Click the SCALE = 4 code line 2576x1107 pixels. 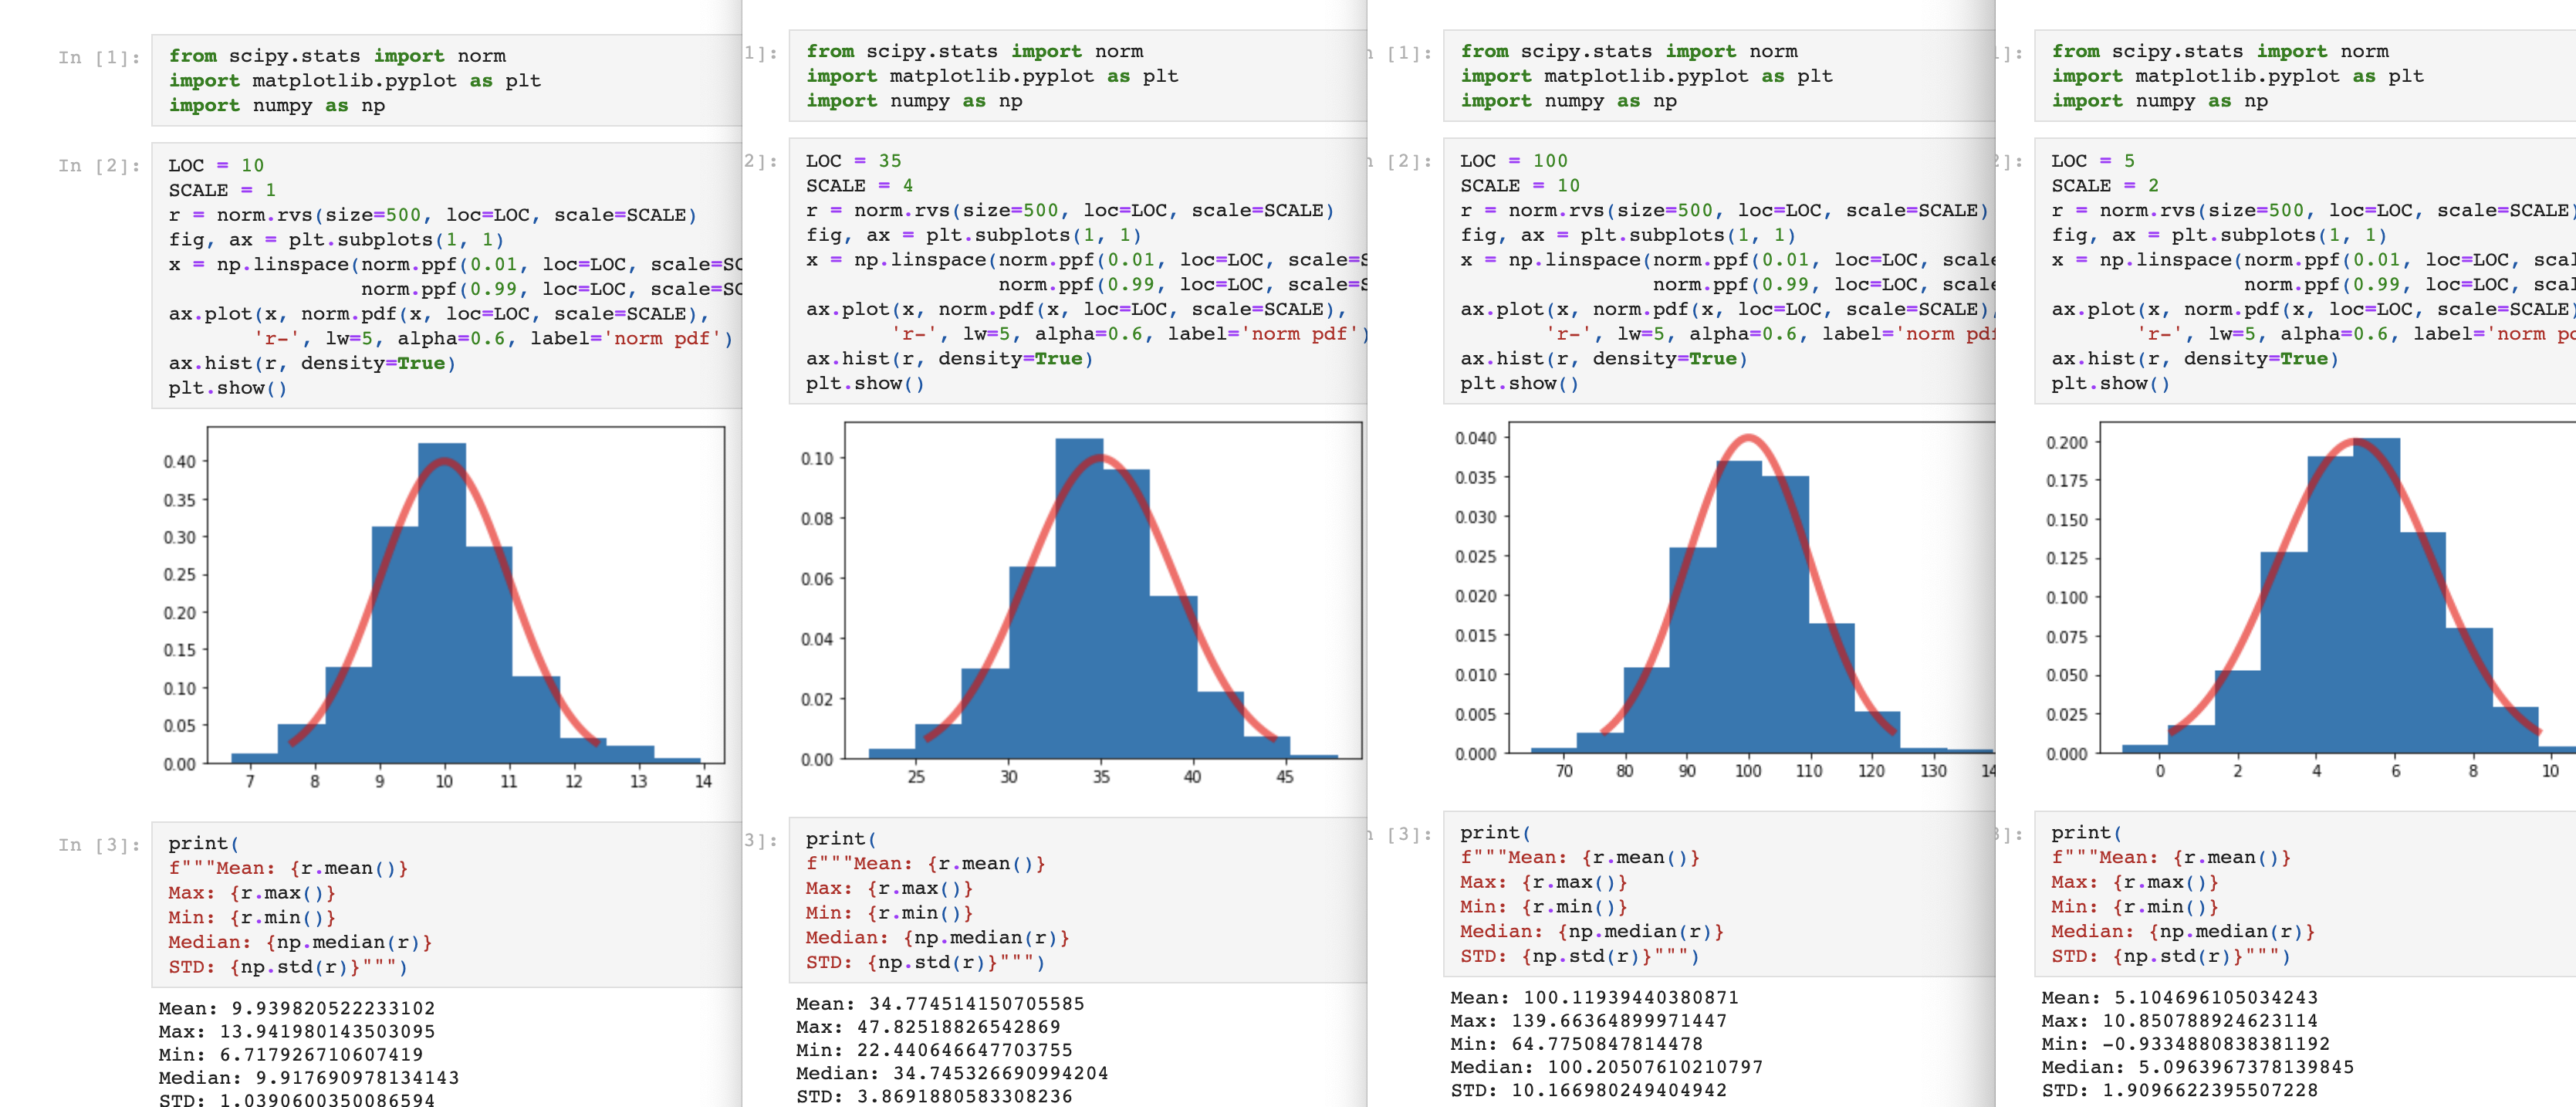pos(859,186)
